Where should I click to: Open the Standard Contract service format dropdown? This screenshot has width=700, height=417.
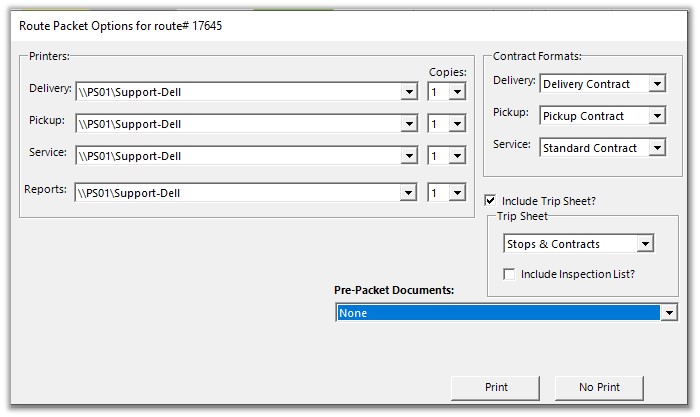pos(657,148)
